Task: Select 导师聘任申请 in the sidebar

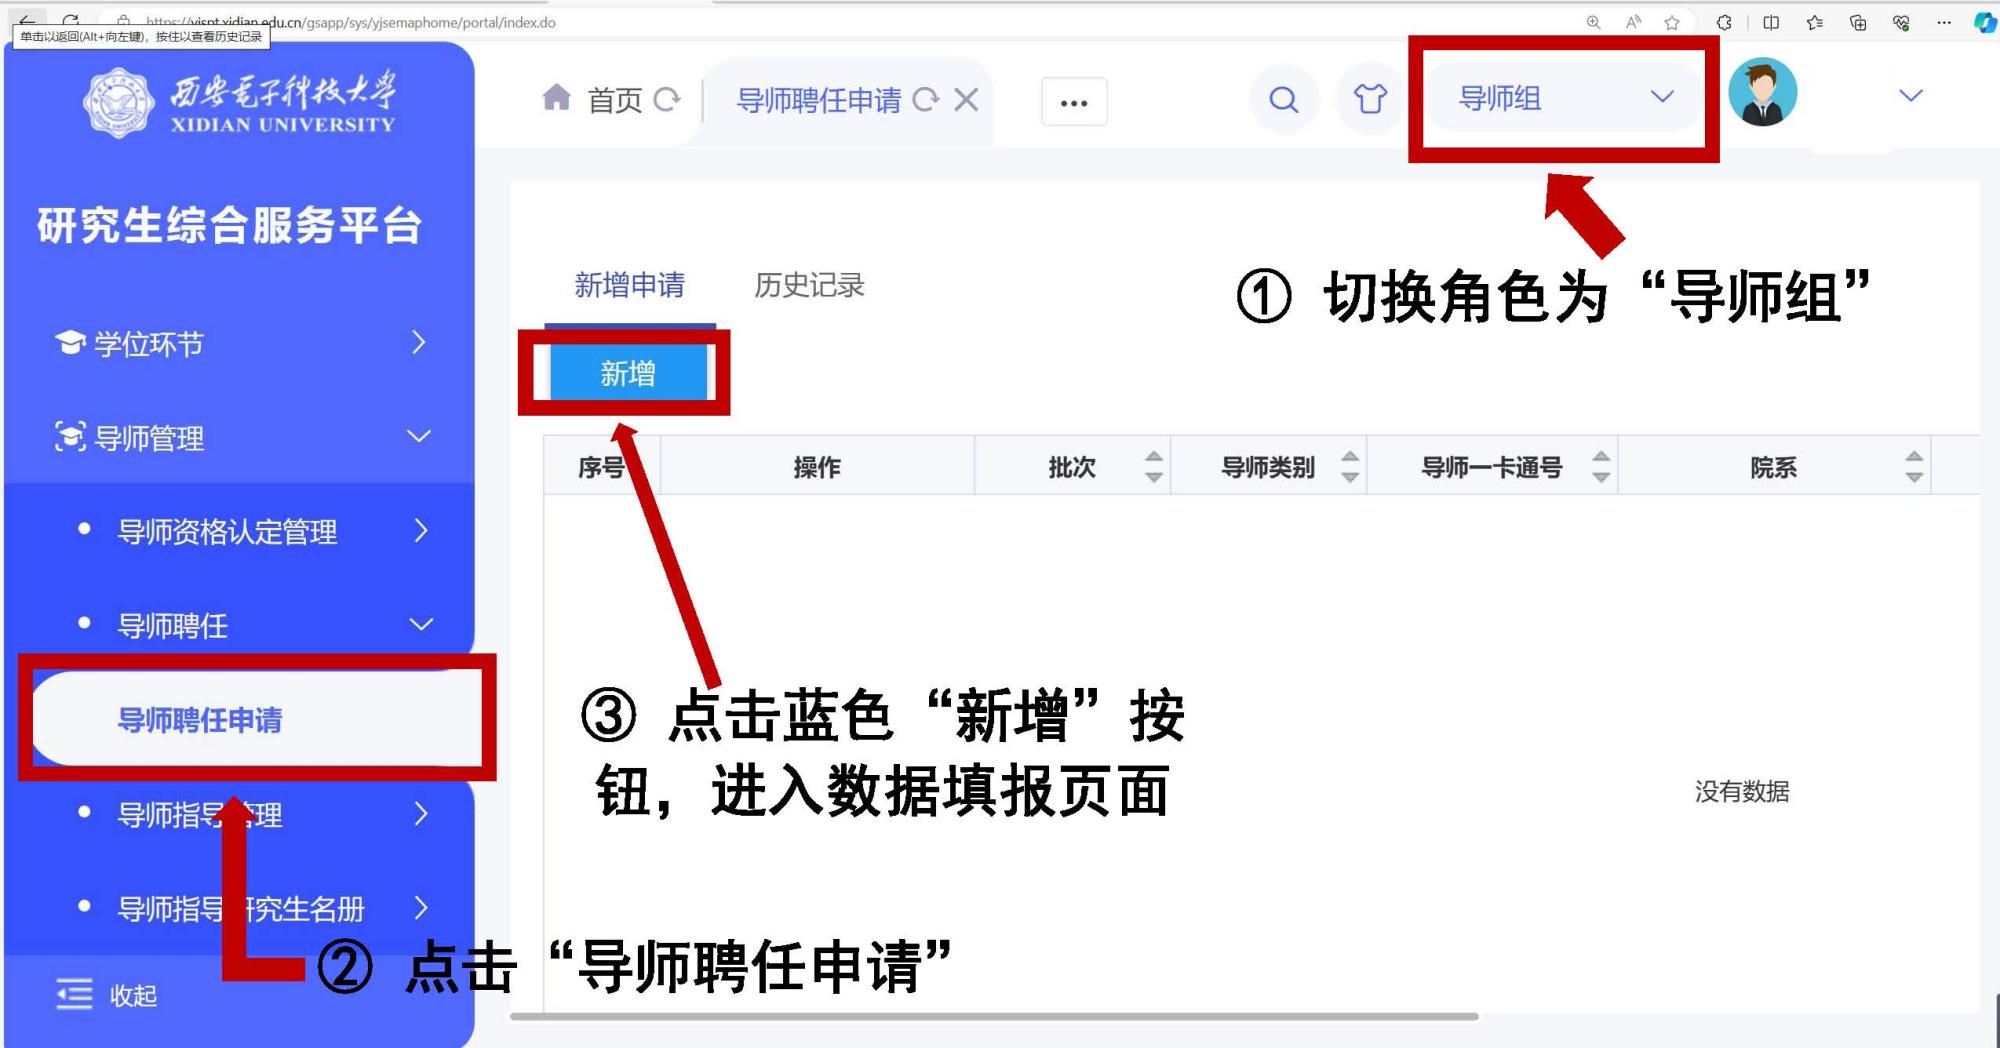Action: (200, 719)
